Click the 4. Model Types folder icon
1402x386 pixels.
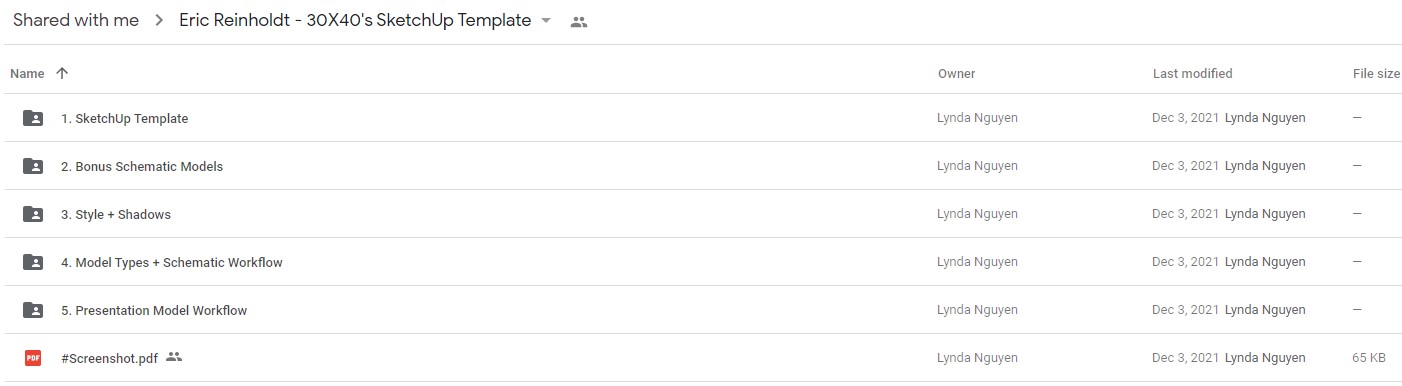click(33, 262)
